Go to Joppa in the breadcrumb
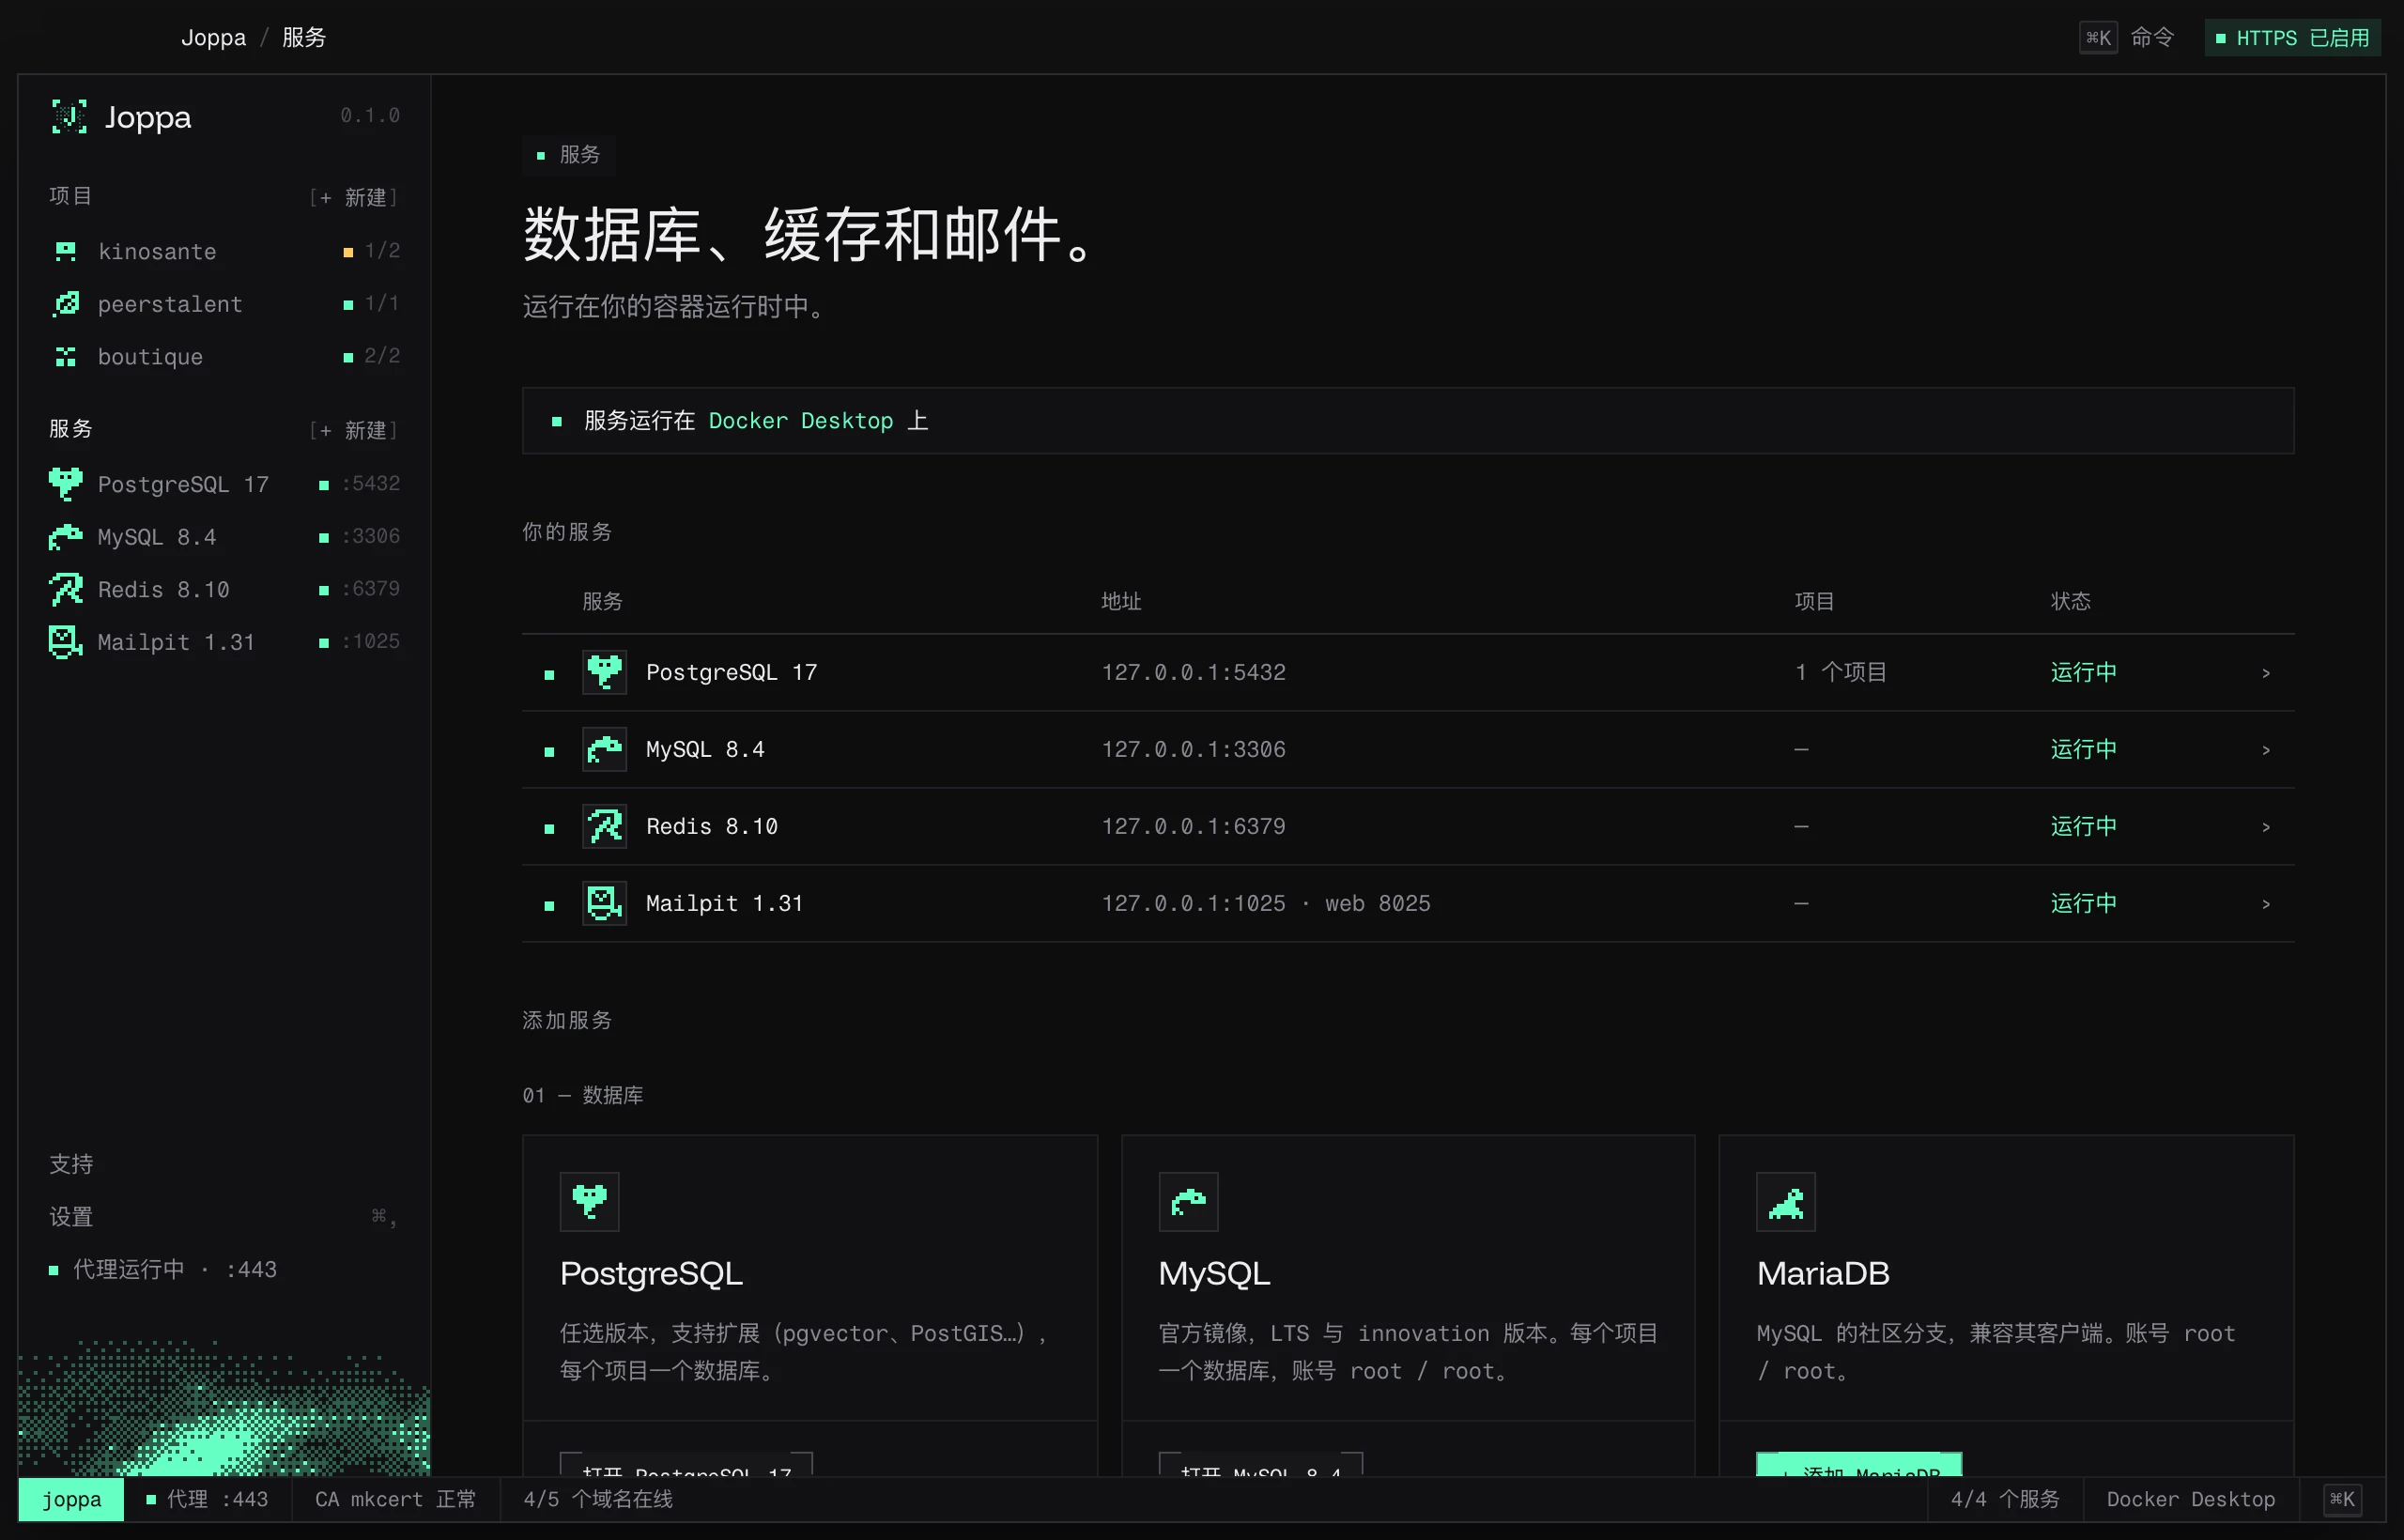Screen dimensions: 2404x1540 point(213,38)
